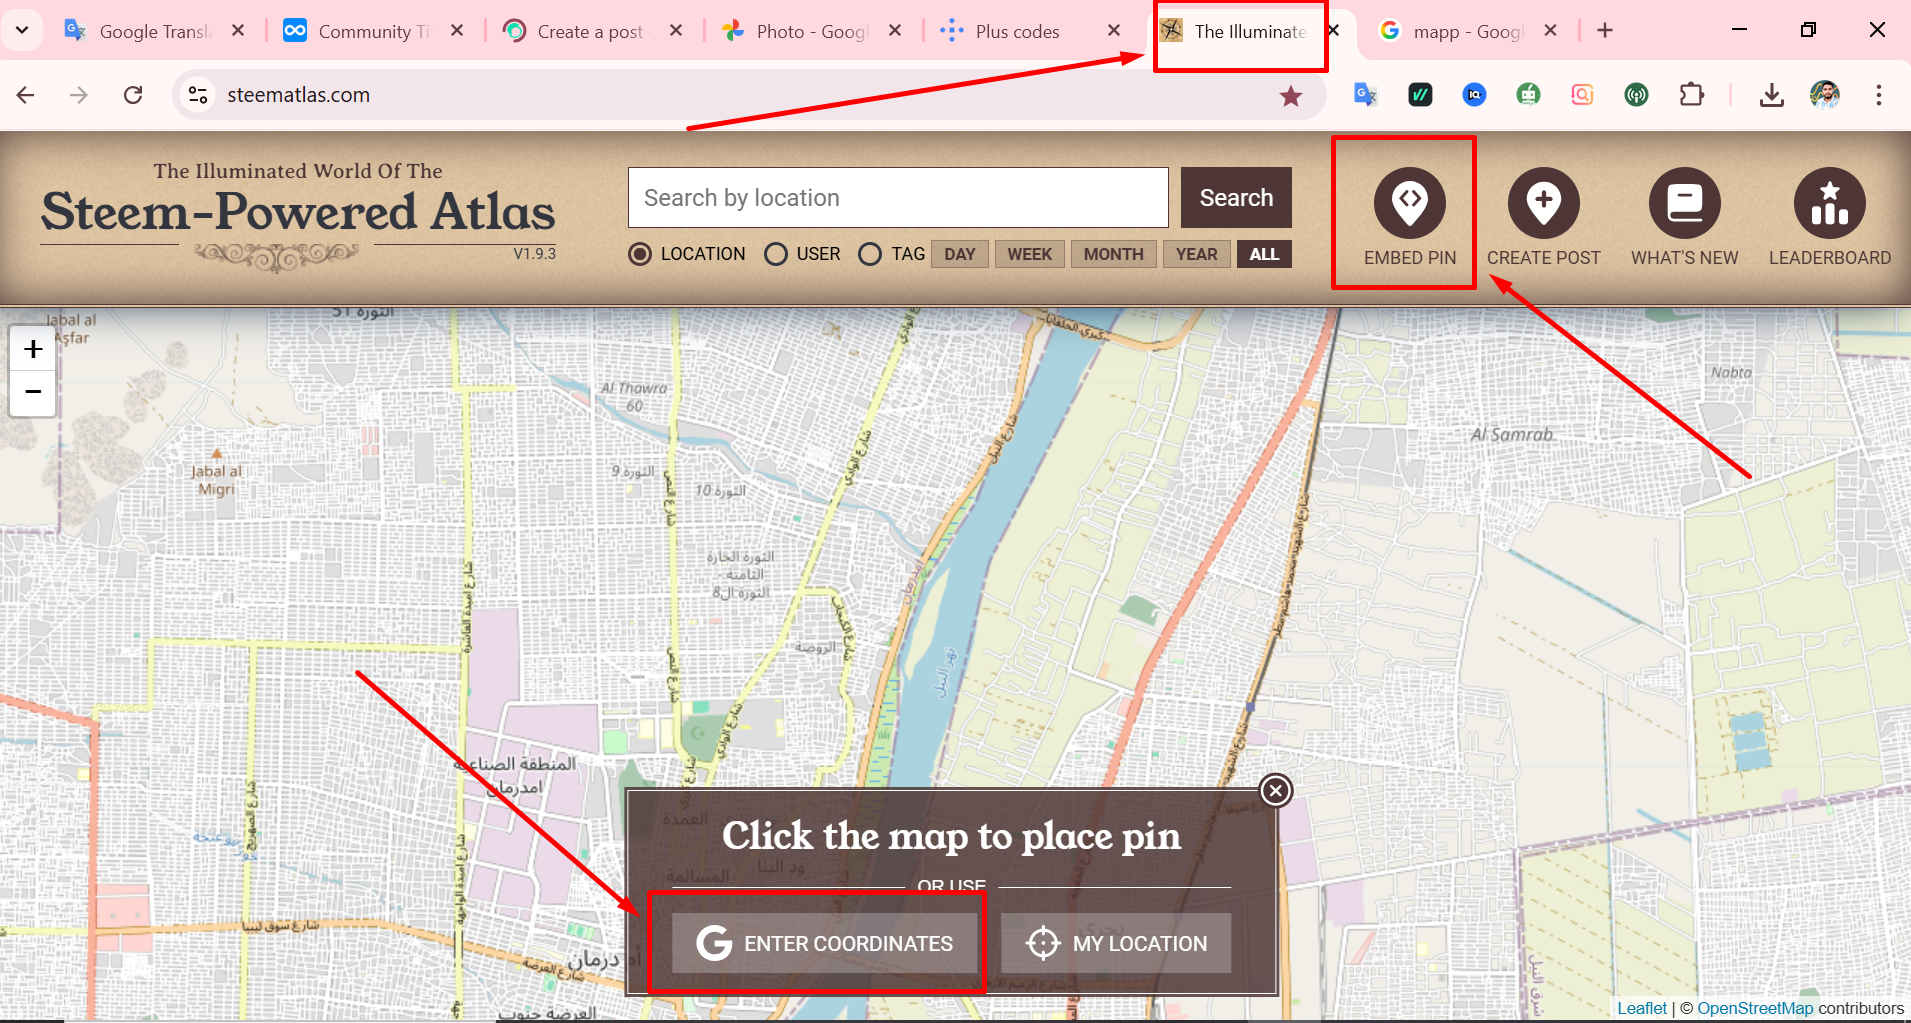Open the Chrome three-dot menu

1879,95
